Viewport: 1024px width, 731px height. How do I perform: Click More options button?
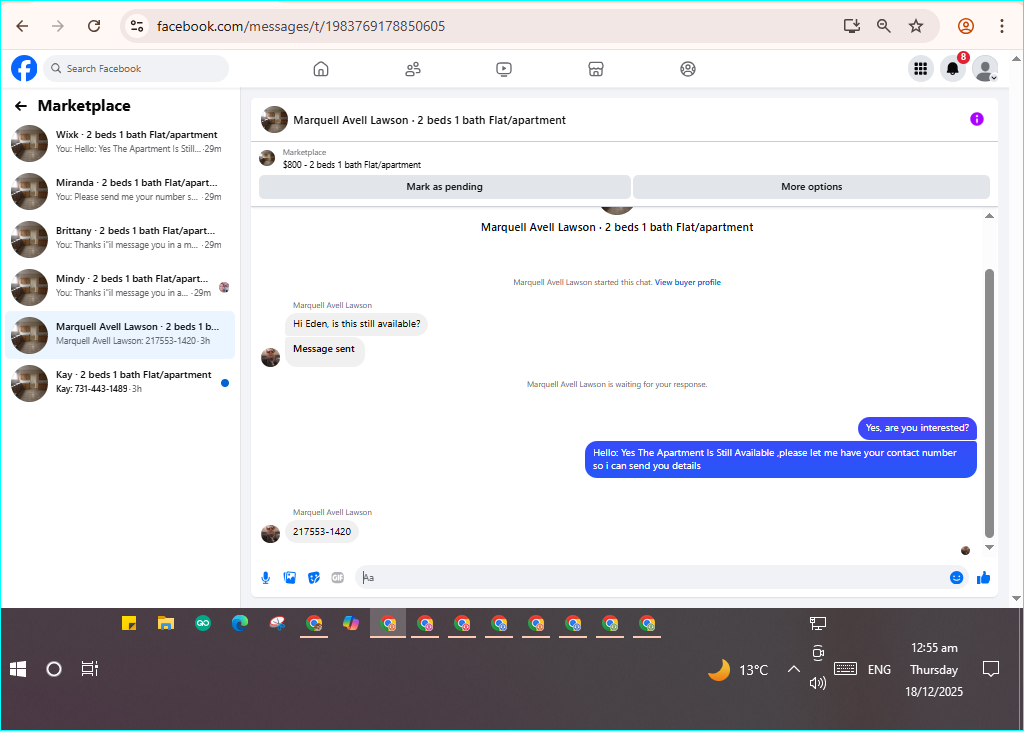tap(811, 187)
